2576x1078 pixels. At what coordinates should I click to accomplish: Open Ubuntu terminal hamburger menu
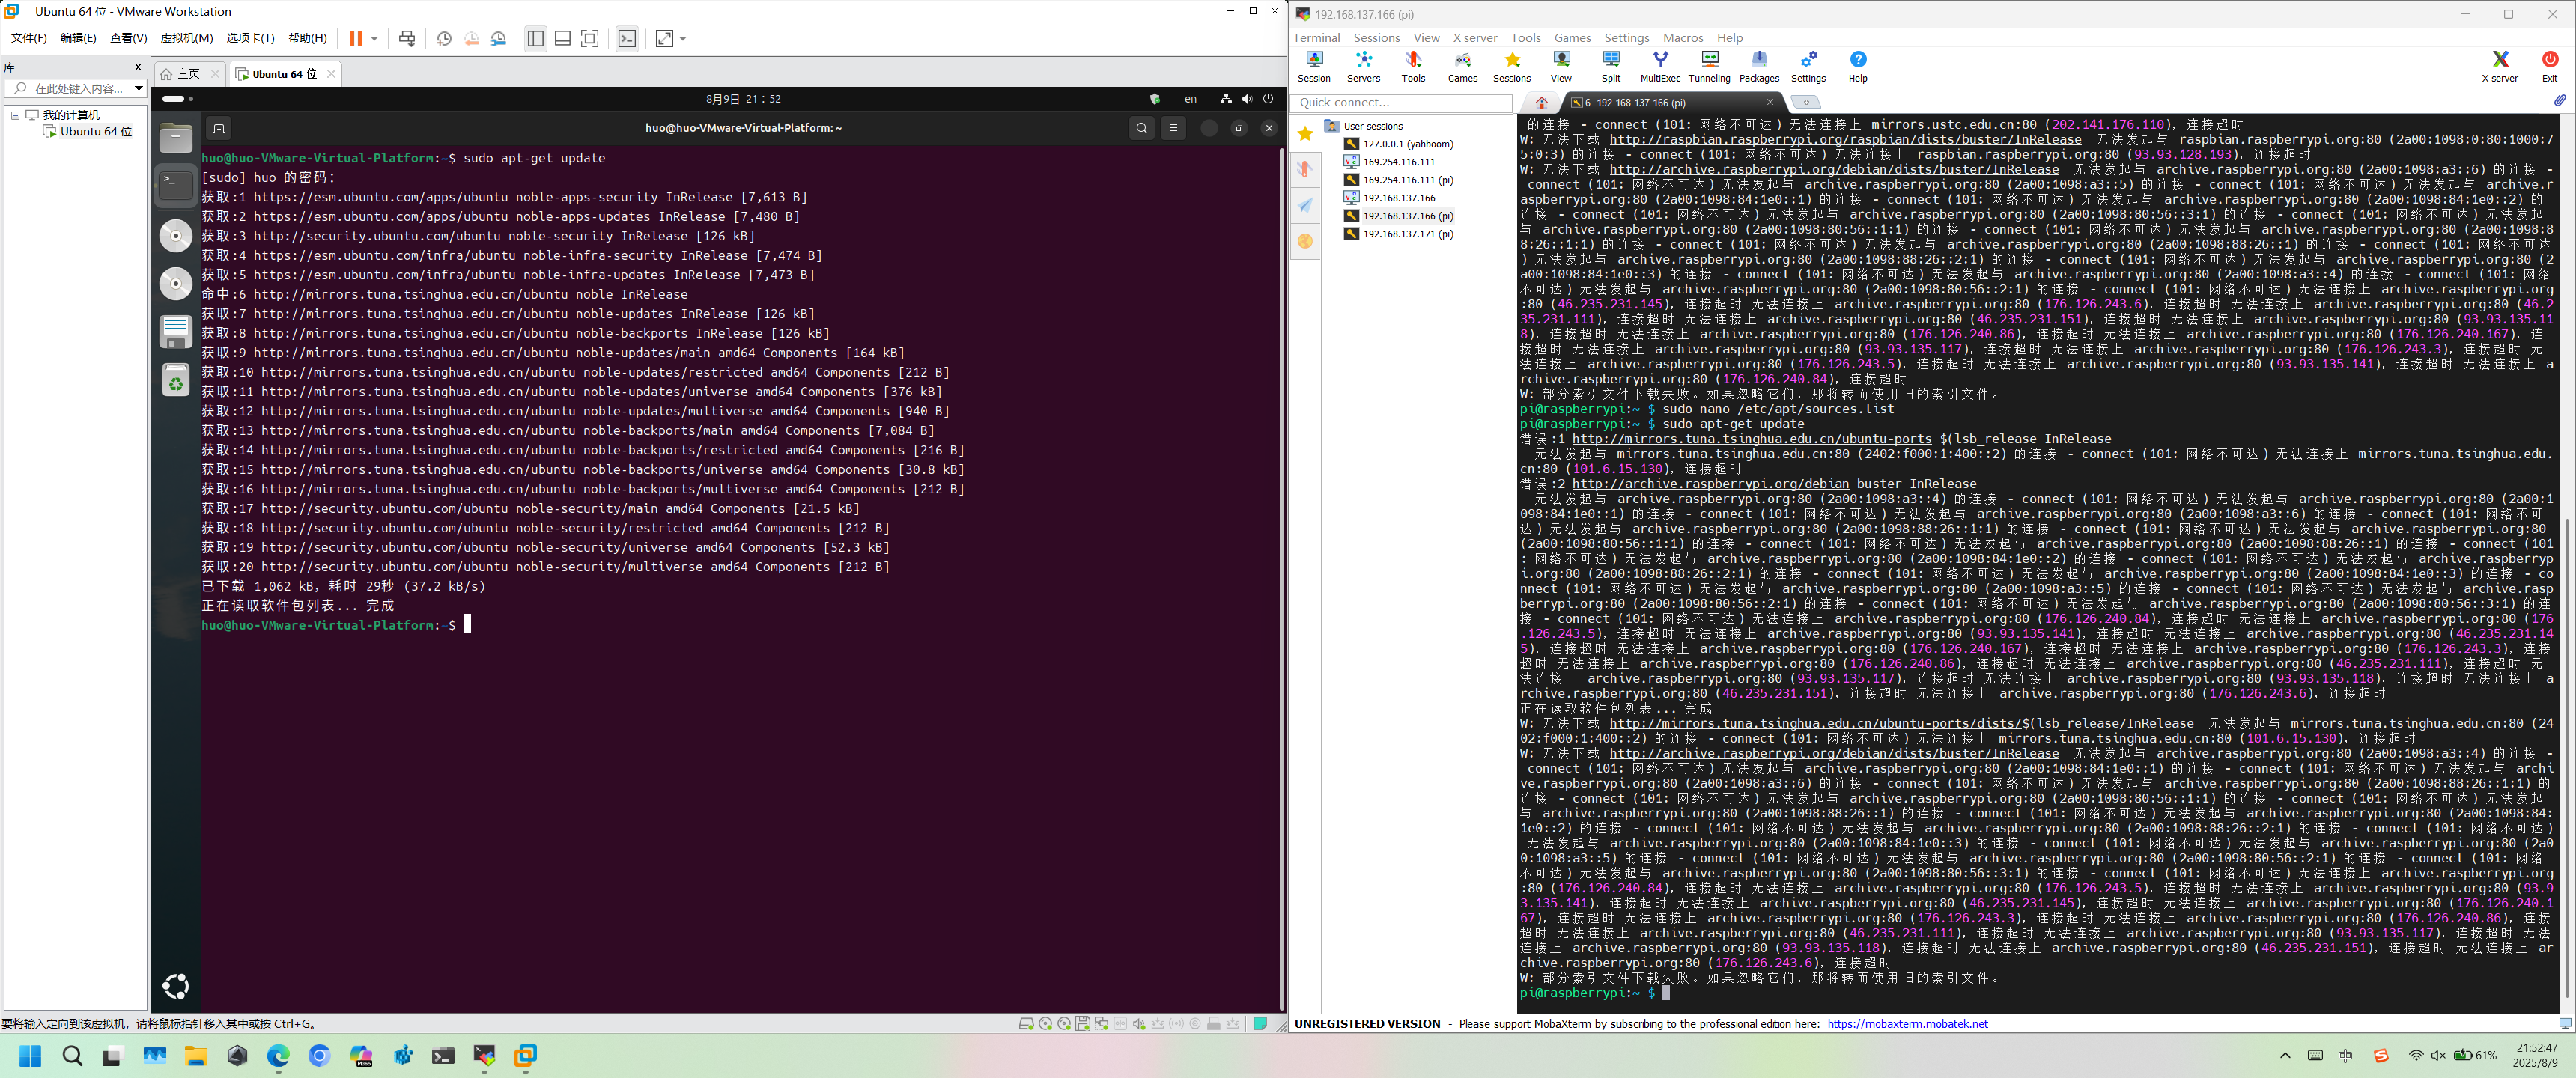pyautogui.click(x=1174, y=128)
